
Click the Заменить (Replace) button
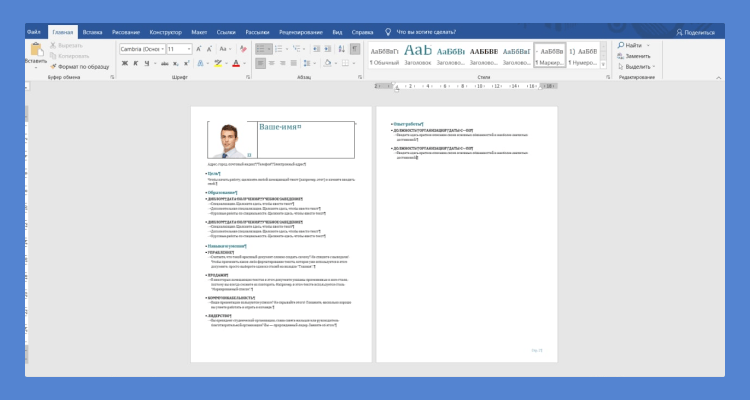coord(636,56)
